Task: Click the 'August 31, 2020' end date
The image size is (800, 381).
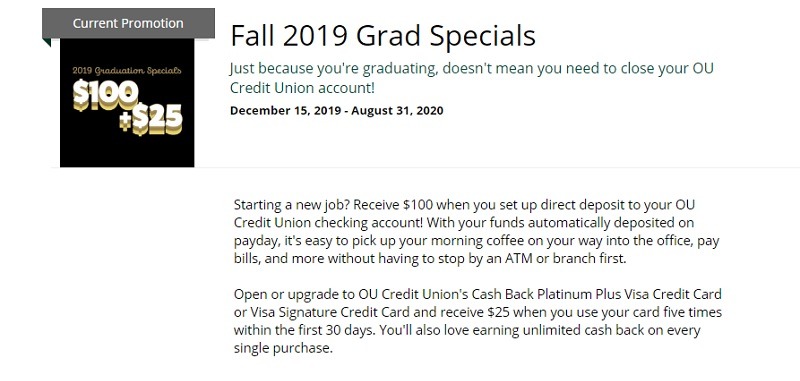Action: [x=397, y=110]
